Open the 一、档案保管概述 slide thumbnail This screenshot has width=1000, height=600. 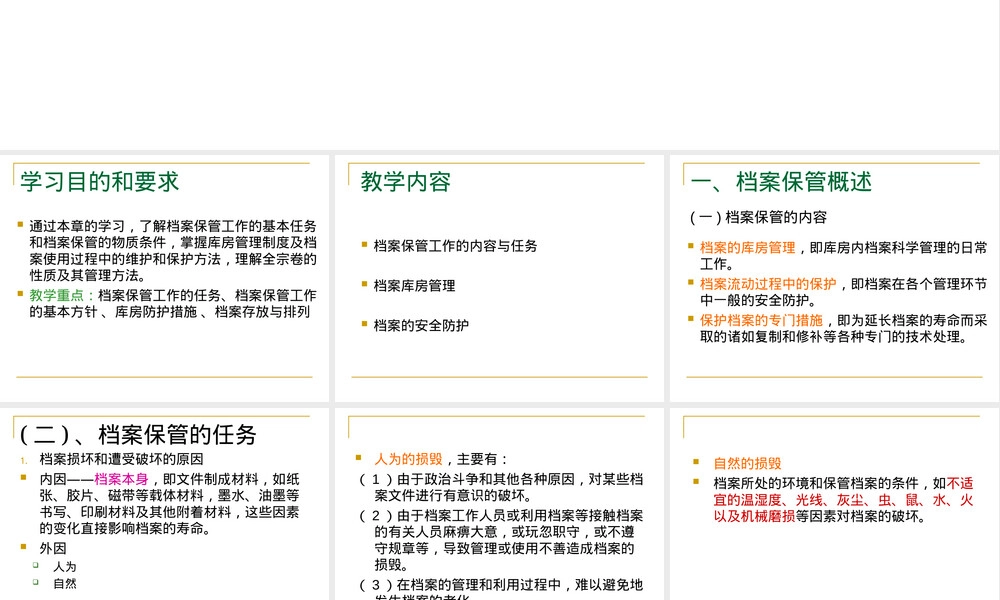835,278
